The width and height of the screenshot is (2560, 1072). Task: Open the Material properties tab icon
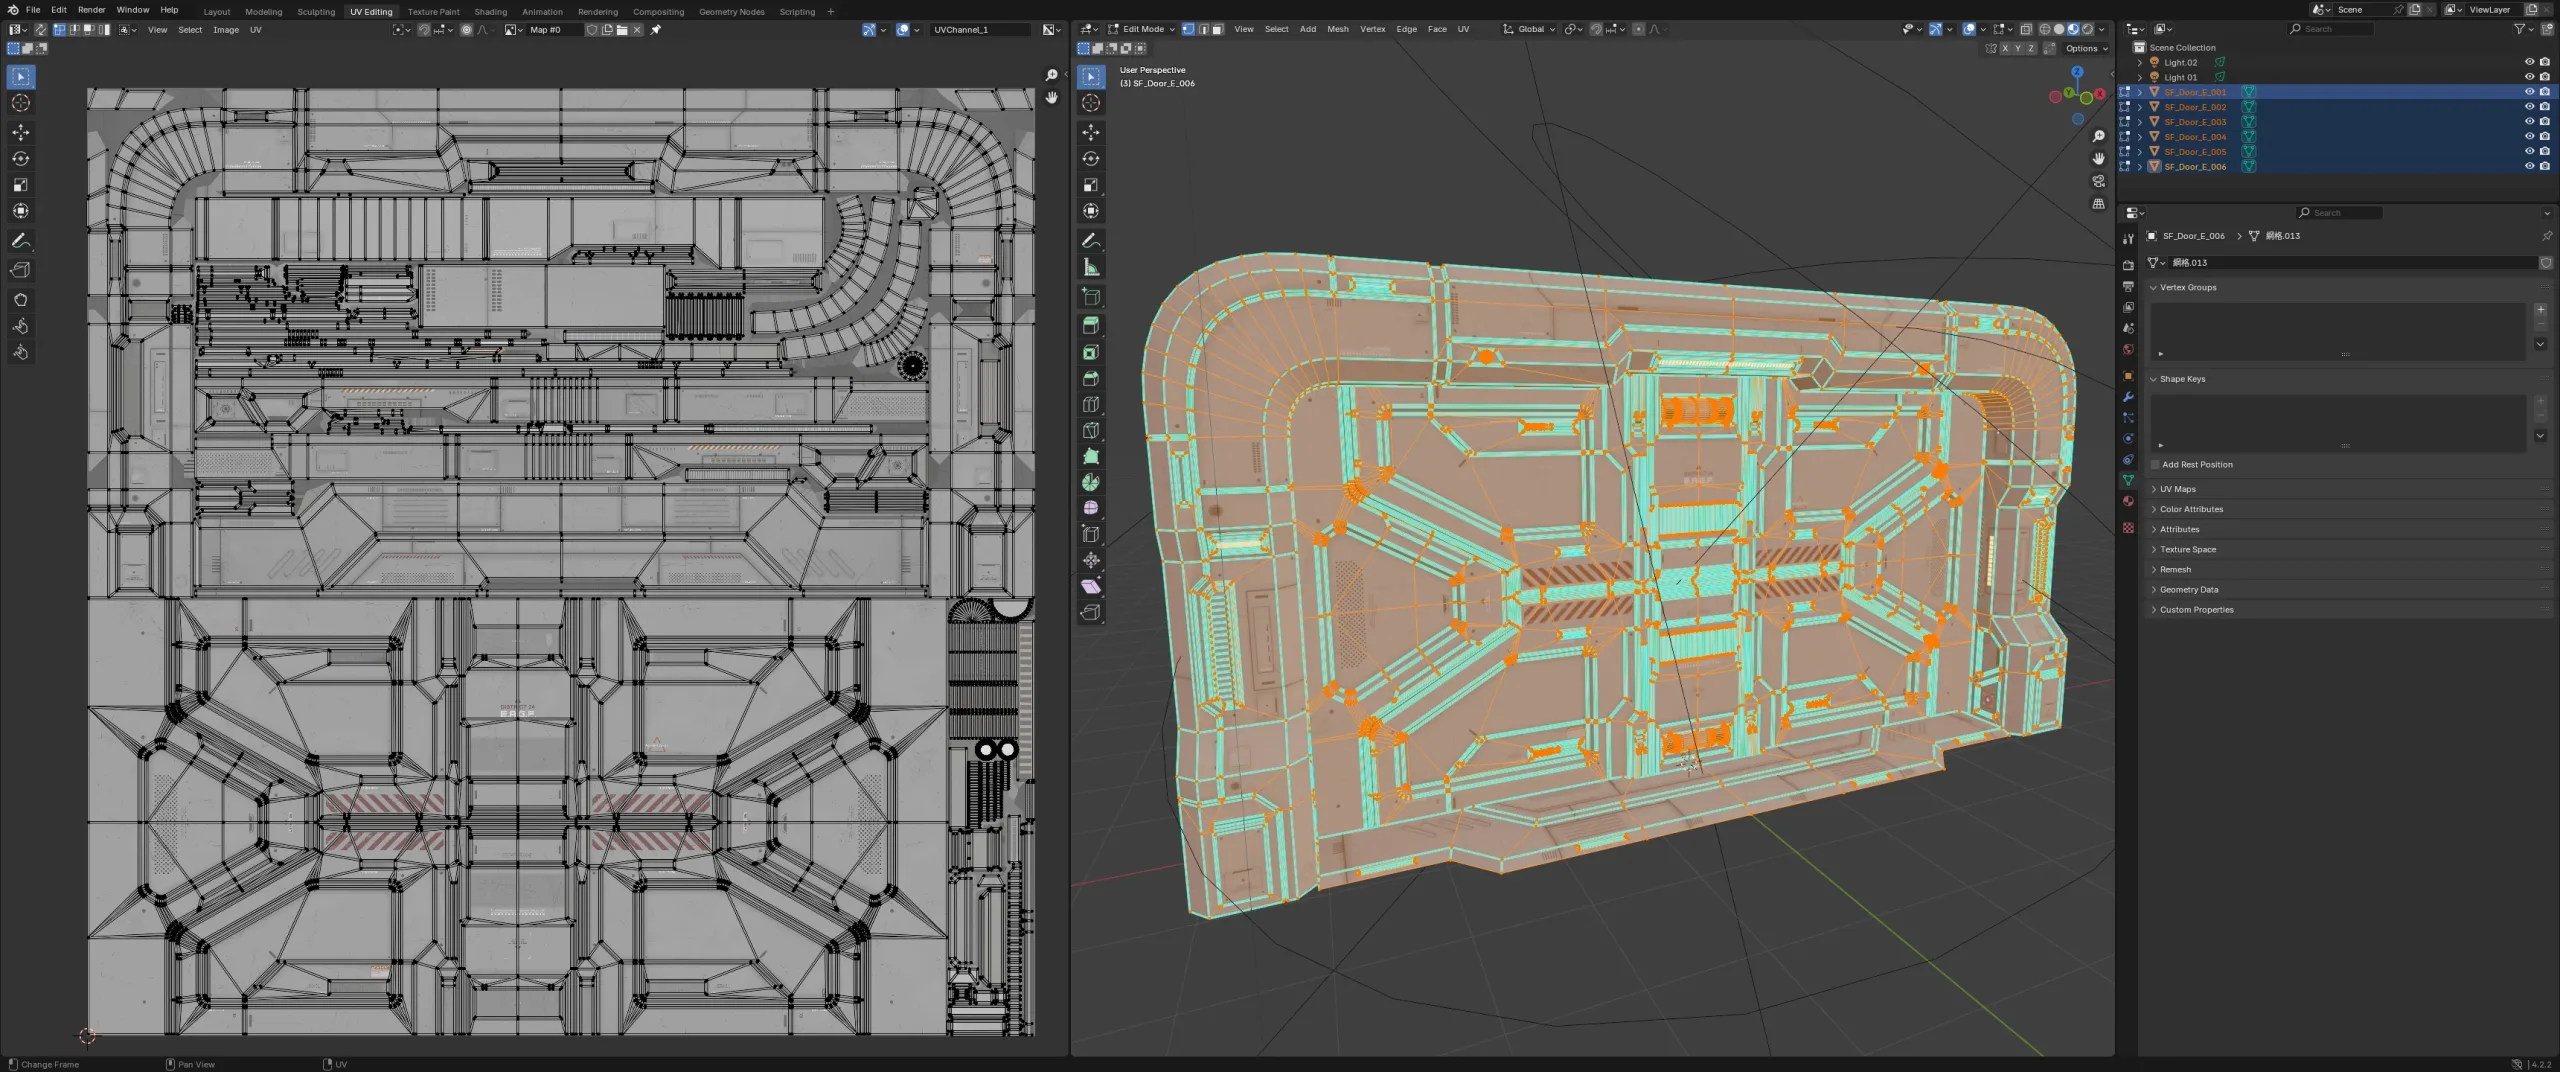pyautogui.click(x=2128, y=501)
